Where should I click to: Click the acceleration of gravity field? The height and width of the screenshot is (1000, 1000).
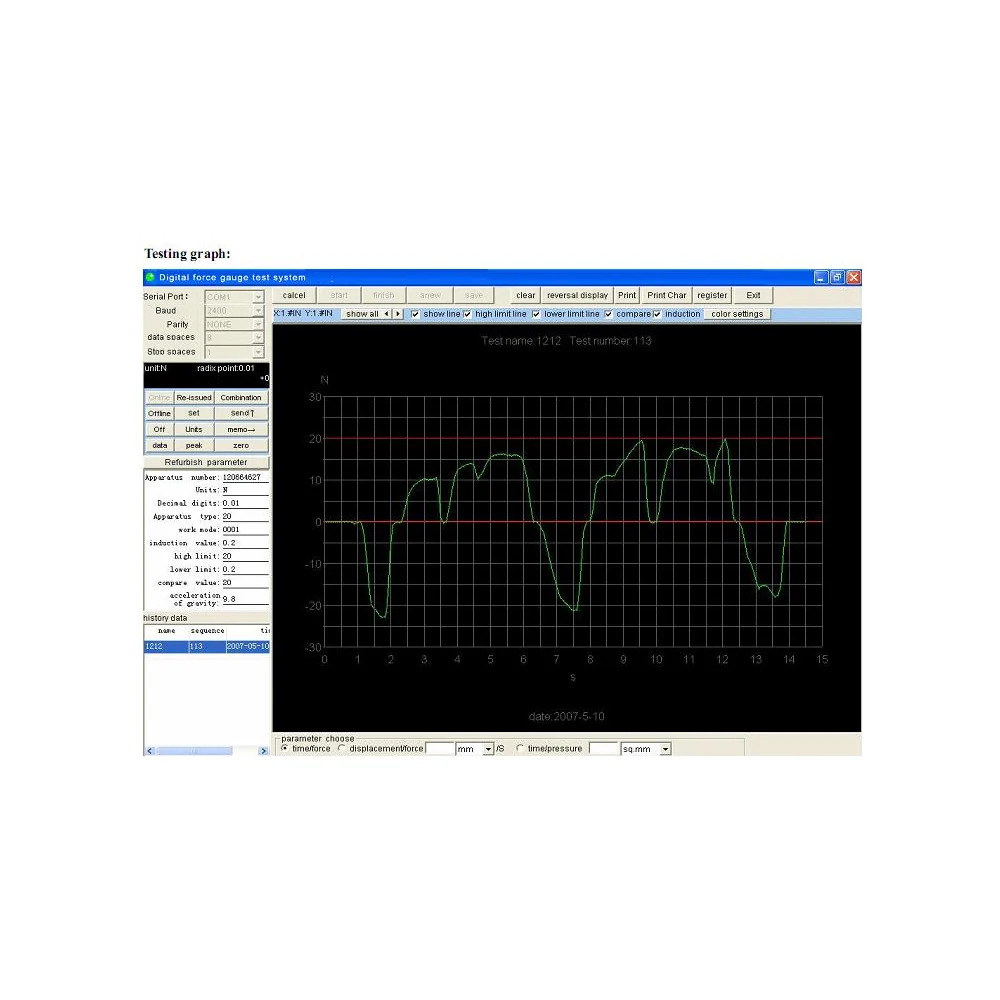tap(245, 599)
